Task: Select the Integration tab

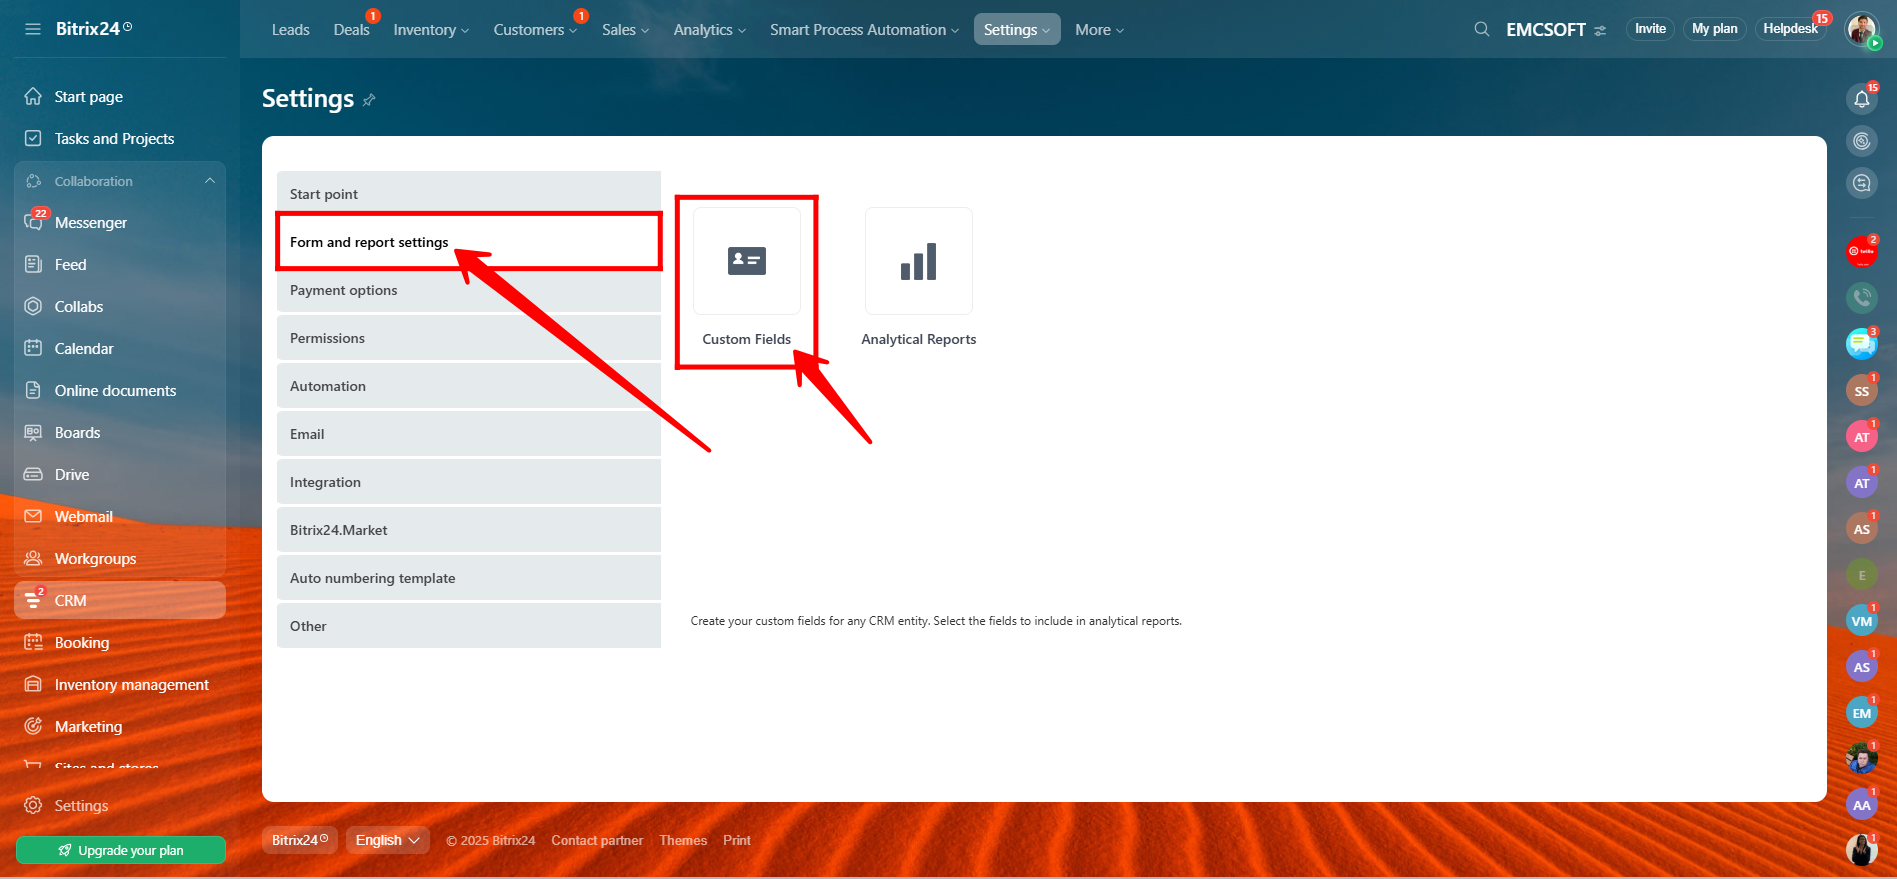Action: (469, 482)
